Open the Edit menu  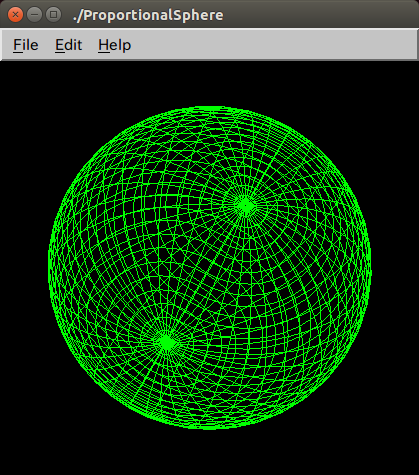coord(68,45)
